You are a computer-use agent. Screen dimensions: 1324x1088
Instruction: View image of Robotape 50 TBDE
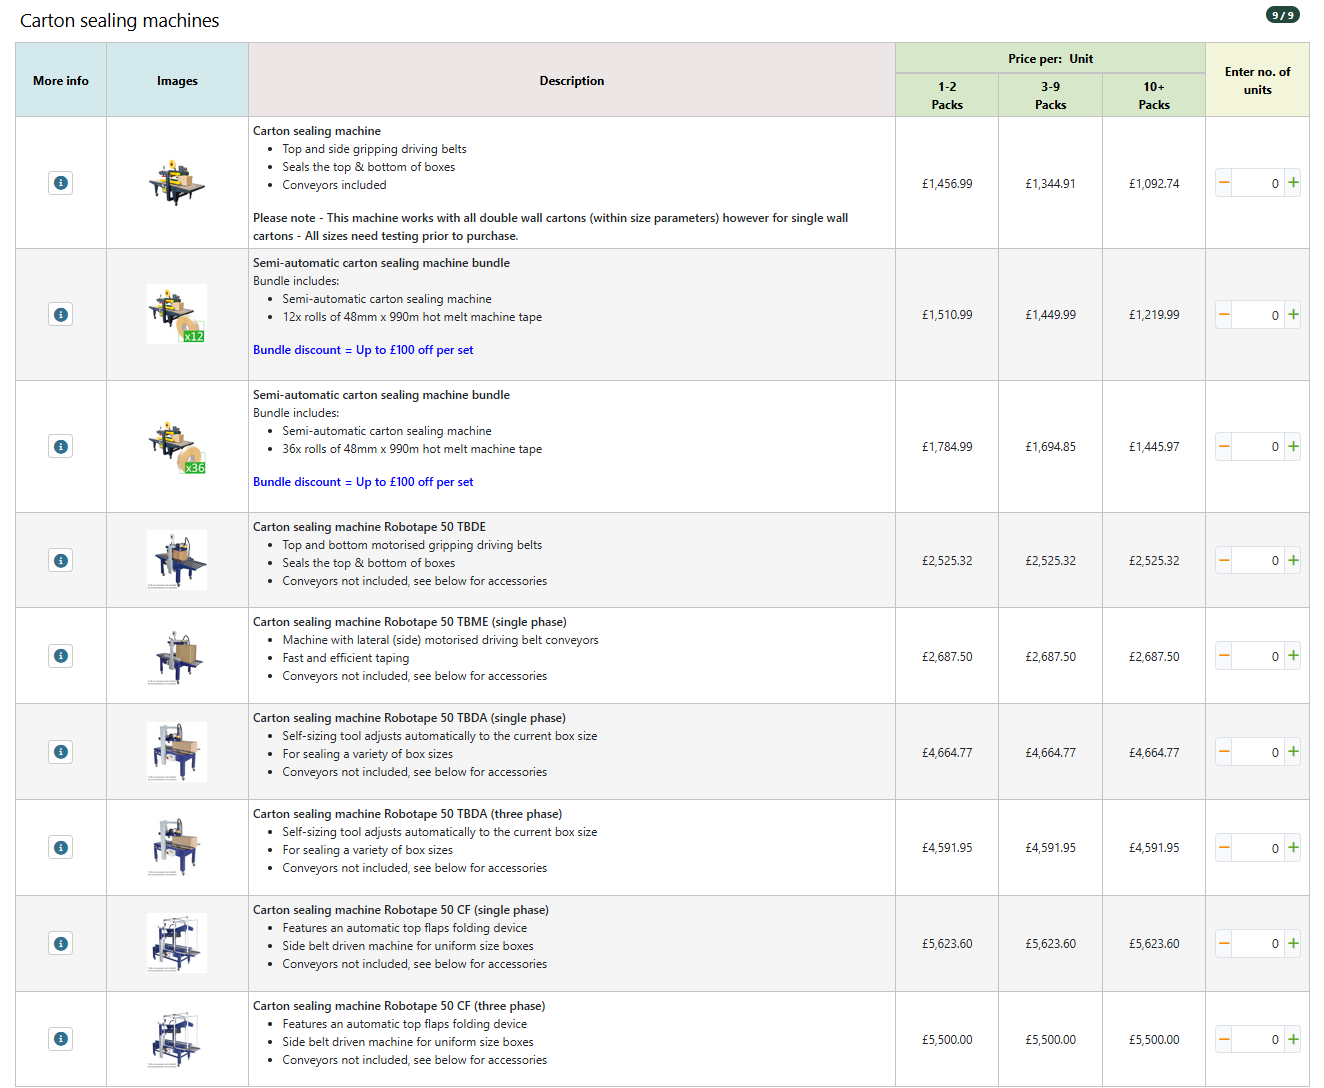(x=177, y=560)
